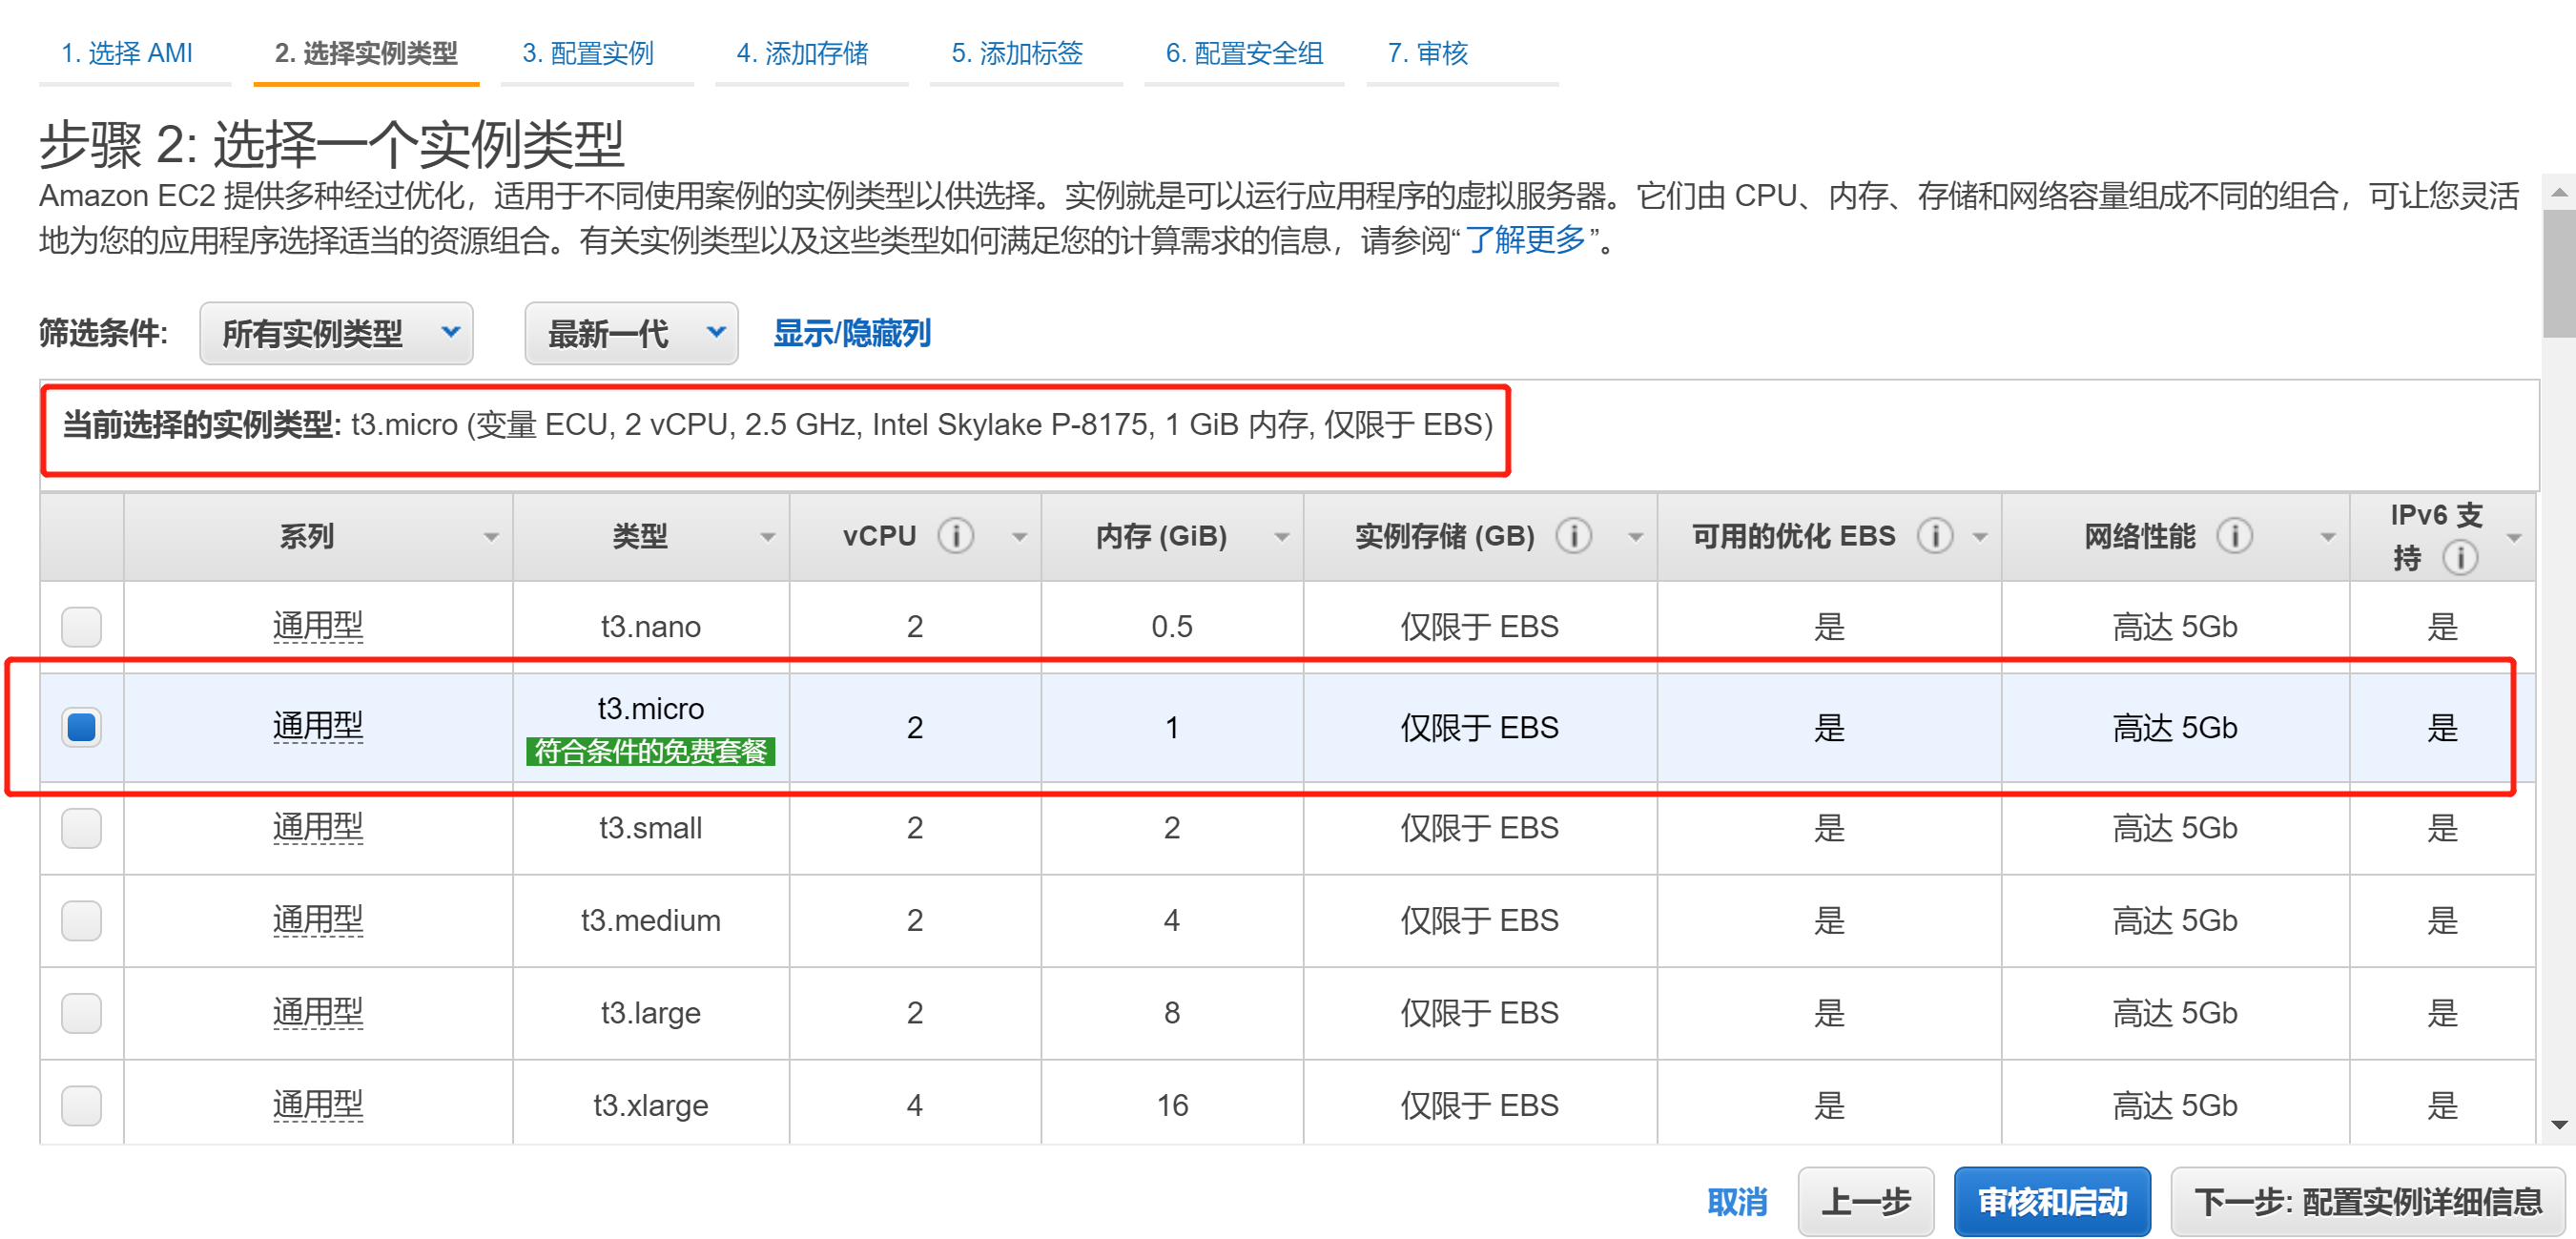This screenshot has width=2576, height=1239.
Task: Open the 最新一代 generation dropdown
Action: [631, 333]
